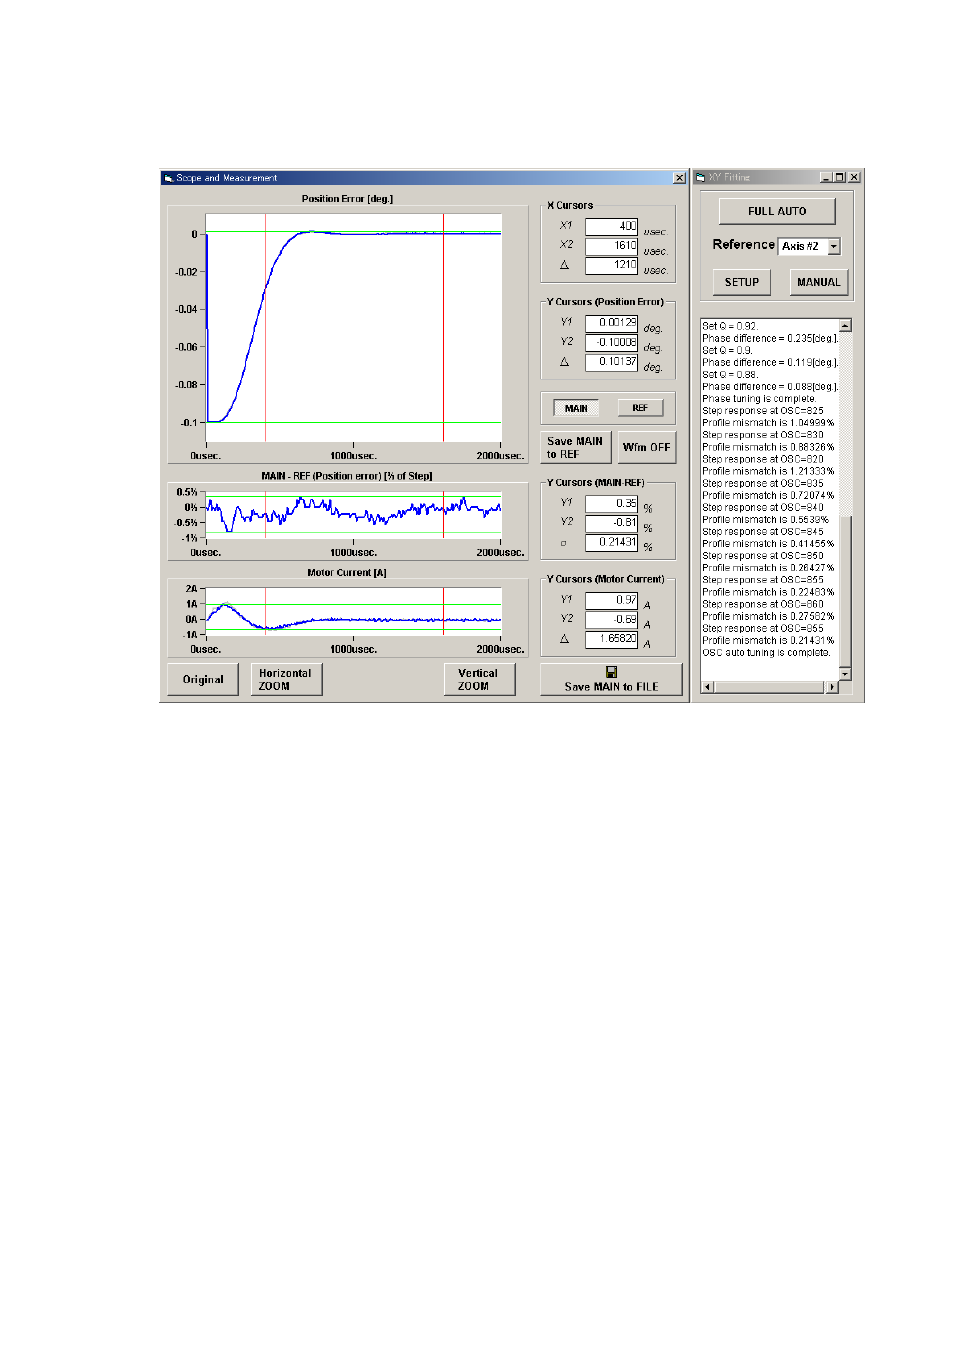Click the Original zoom button
This screenshot has height=1350, width=954.
203,680
